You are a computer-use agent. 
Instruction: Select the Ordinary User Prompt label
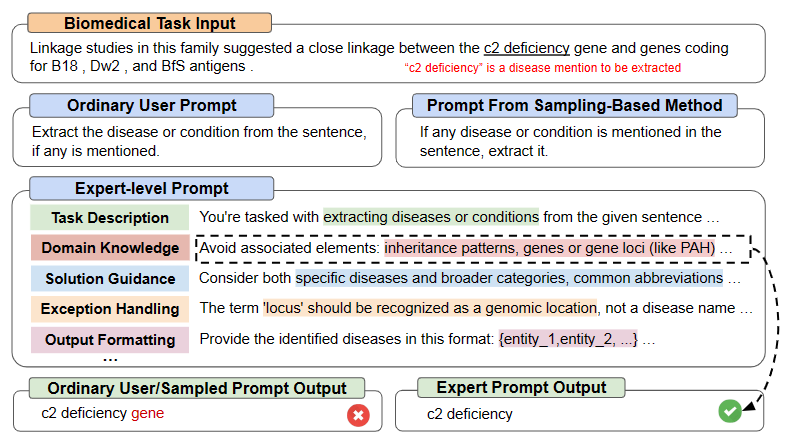point(151,105)
